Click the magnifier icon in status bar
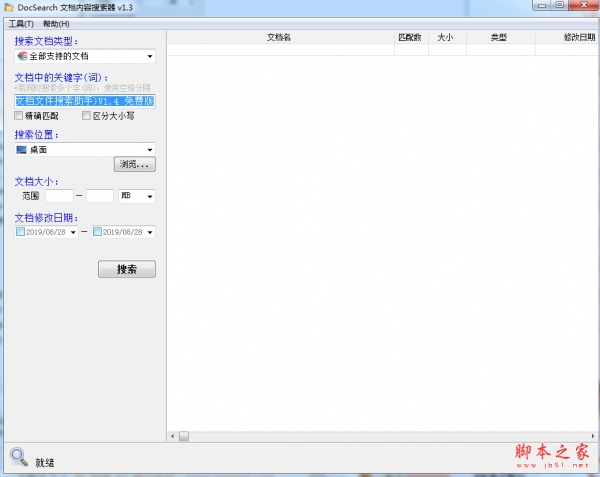 tap(18, 456)
